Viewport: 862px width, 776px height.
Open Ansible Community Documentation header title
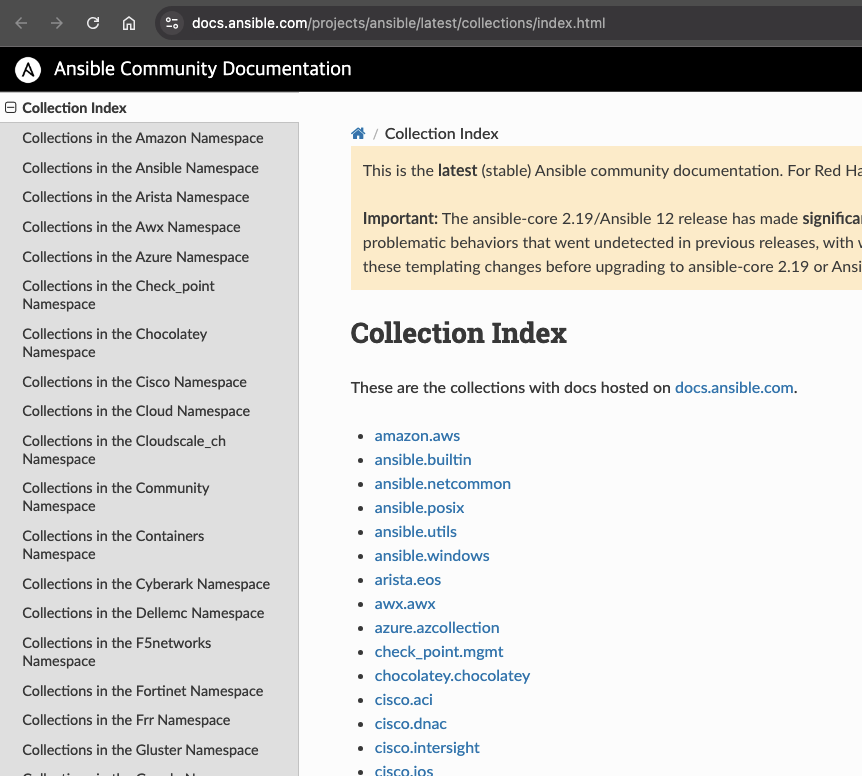[x=202, y=69]
